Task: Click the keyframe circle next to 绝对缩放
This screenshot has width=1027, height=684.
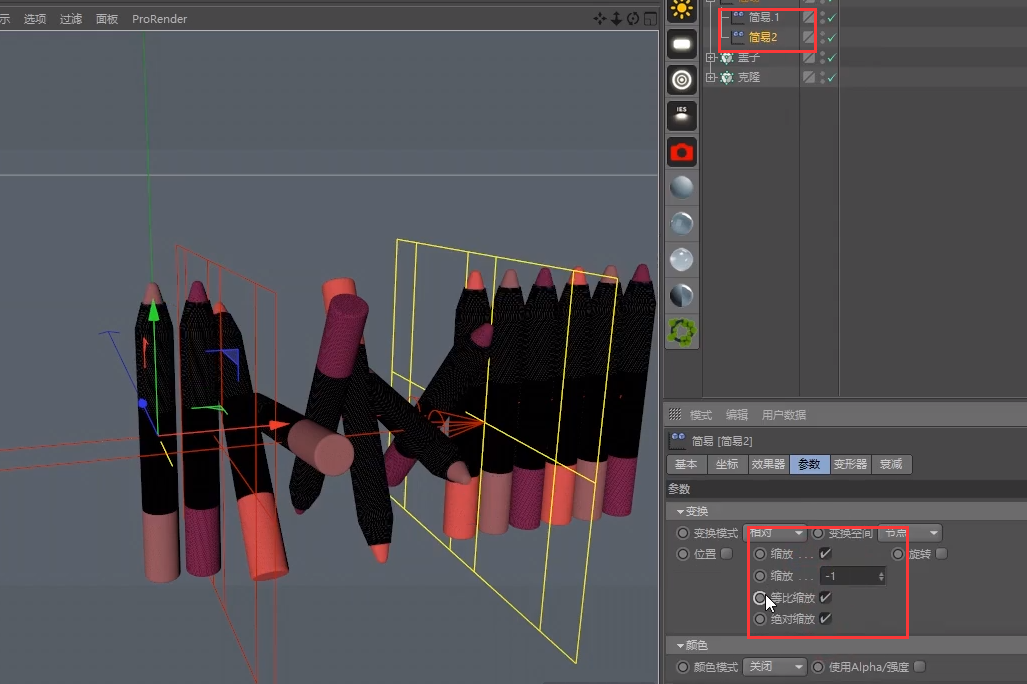Action: [x=760, y=618]
